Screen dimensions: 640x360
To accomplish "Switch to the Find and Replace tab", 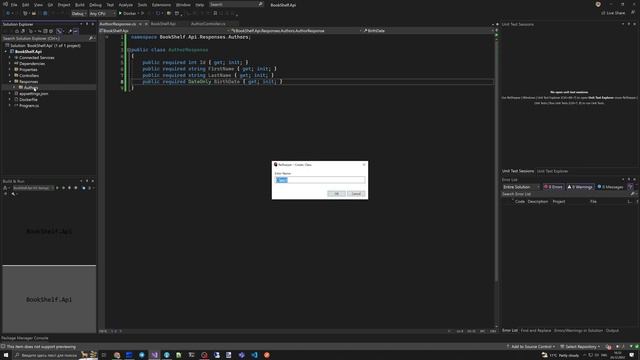I will 536,331.
